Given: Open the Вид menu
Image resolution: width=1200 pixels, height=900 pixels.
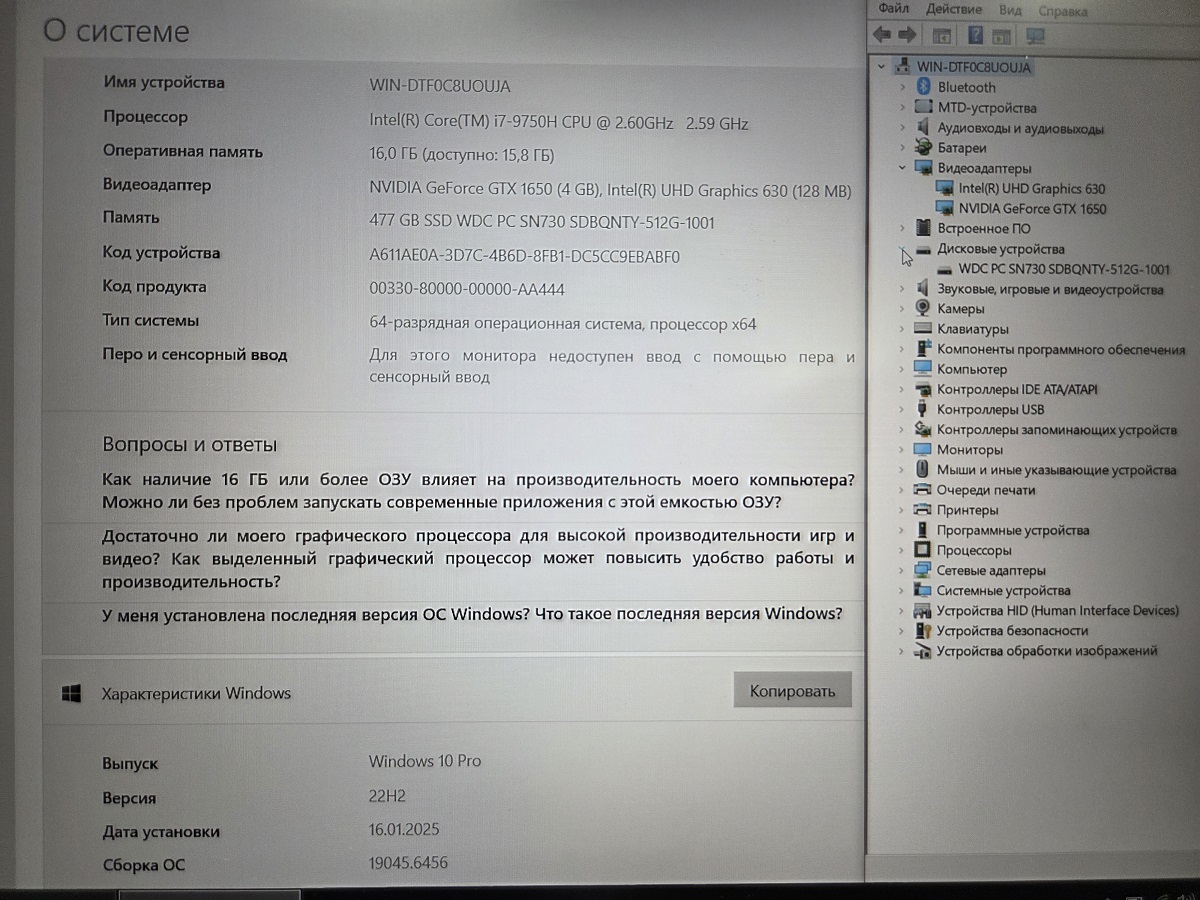Looking at the screenshot, I should point(1010,10).
